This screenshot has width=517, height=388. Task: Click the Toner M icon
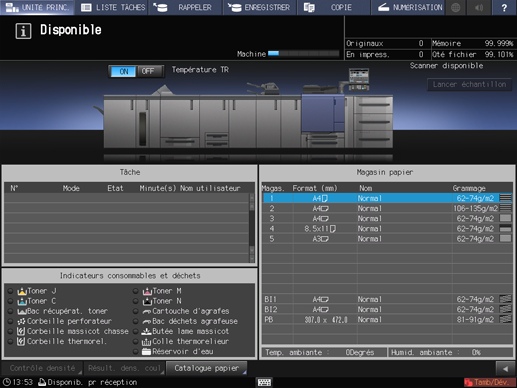coord(147,291)
